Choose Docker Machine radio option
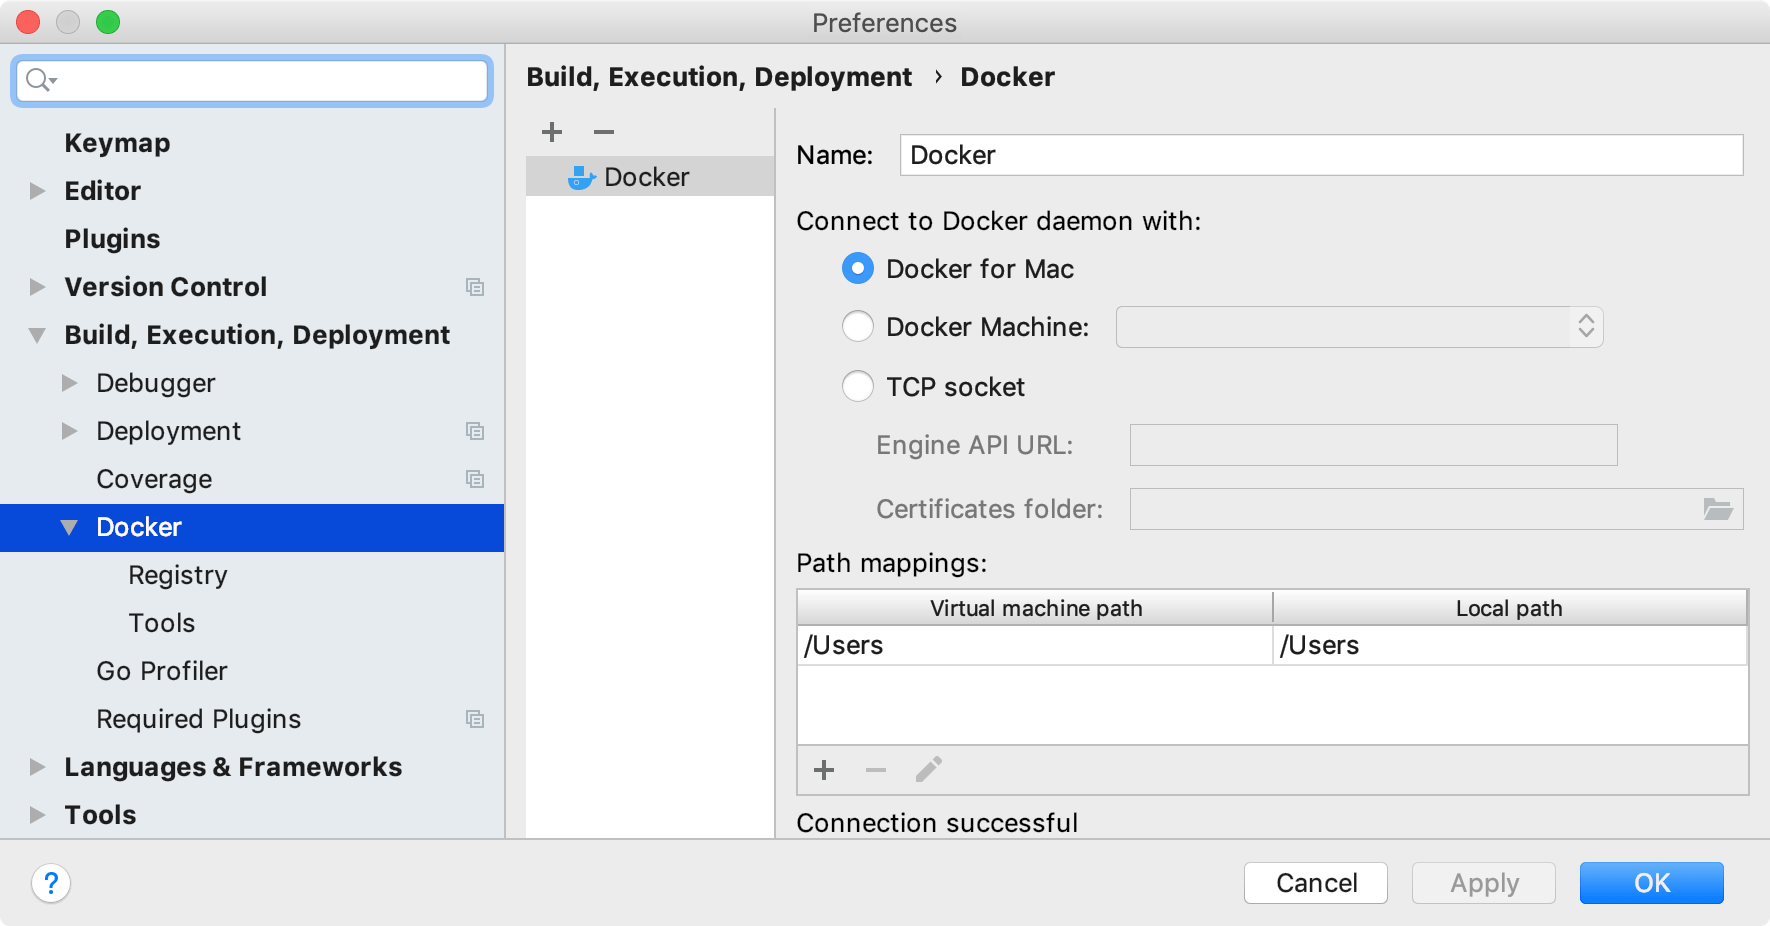Viewport: 1770px width, 926px height. [858, 327]
